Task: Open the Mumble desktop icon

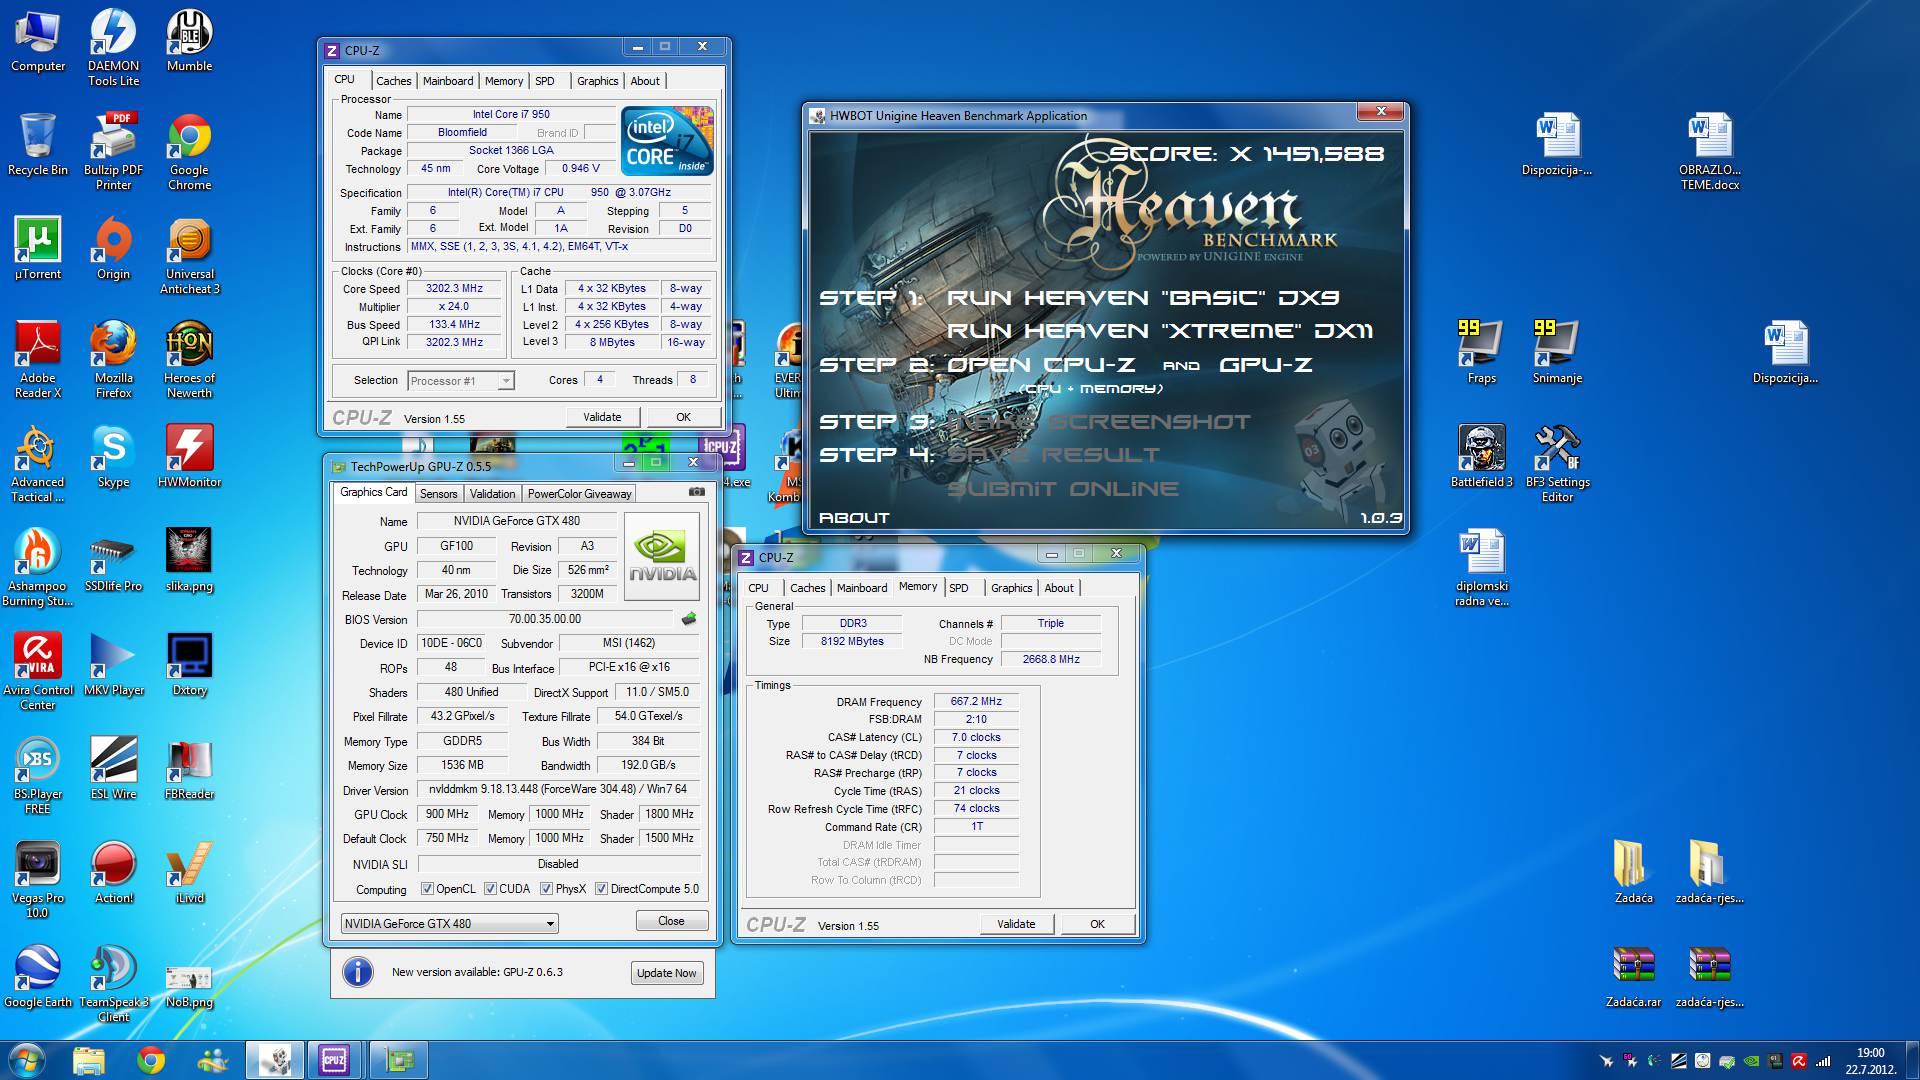Action: (189, 40)
